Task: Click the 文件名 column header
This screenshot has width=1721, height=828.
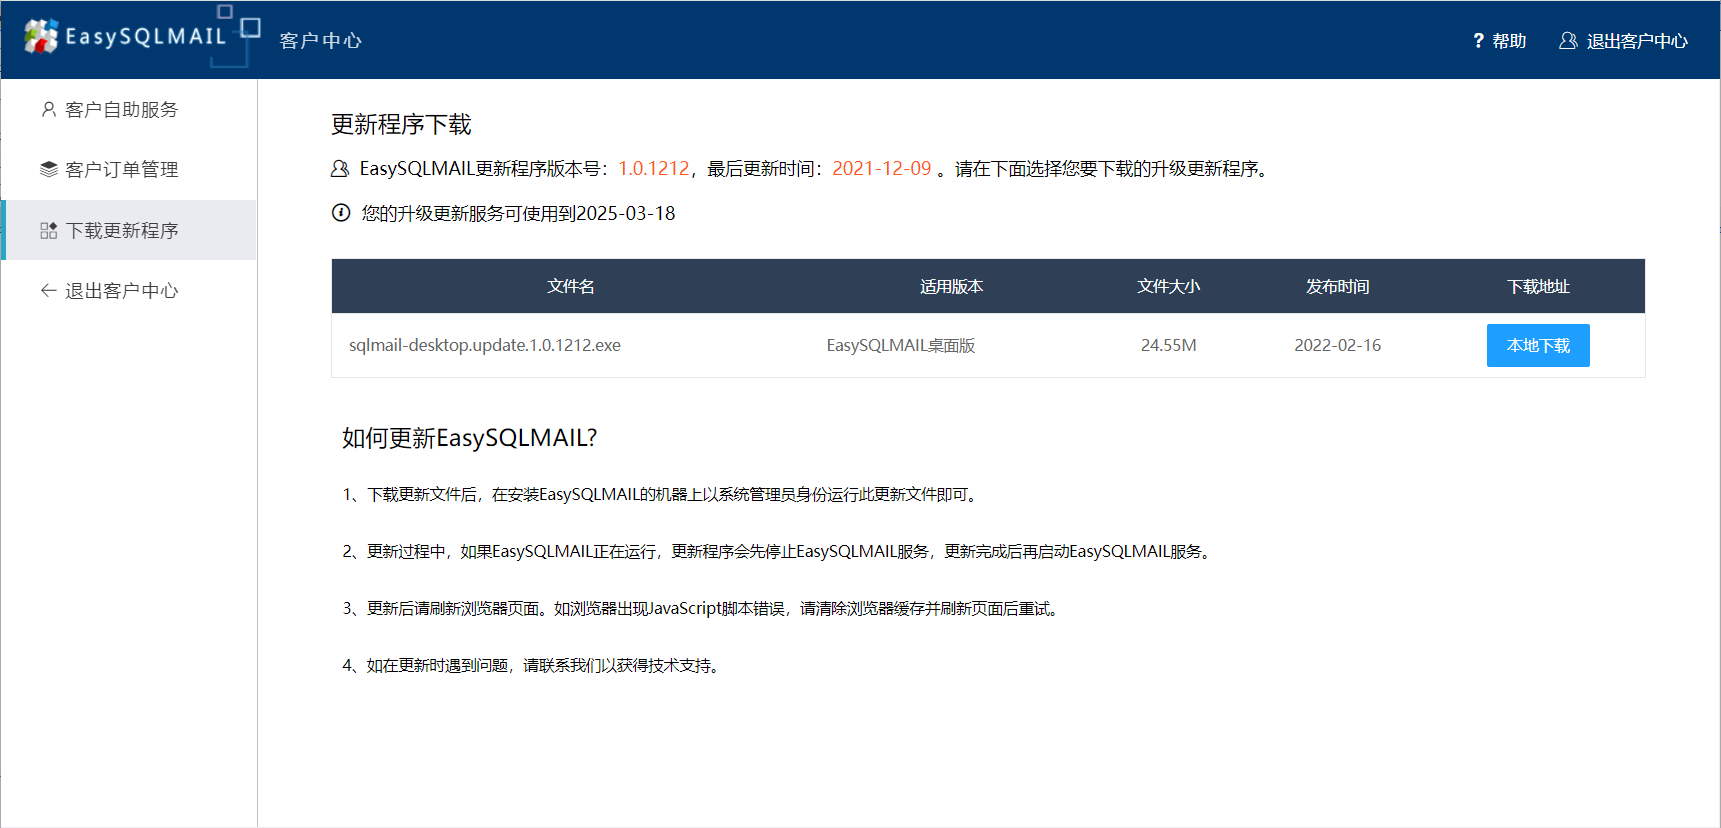Action: 571,286
